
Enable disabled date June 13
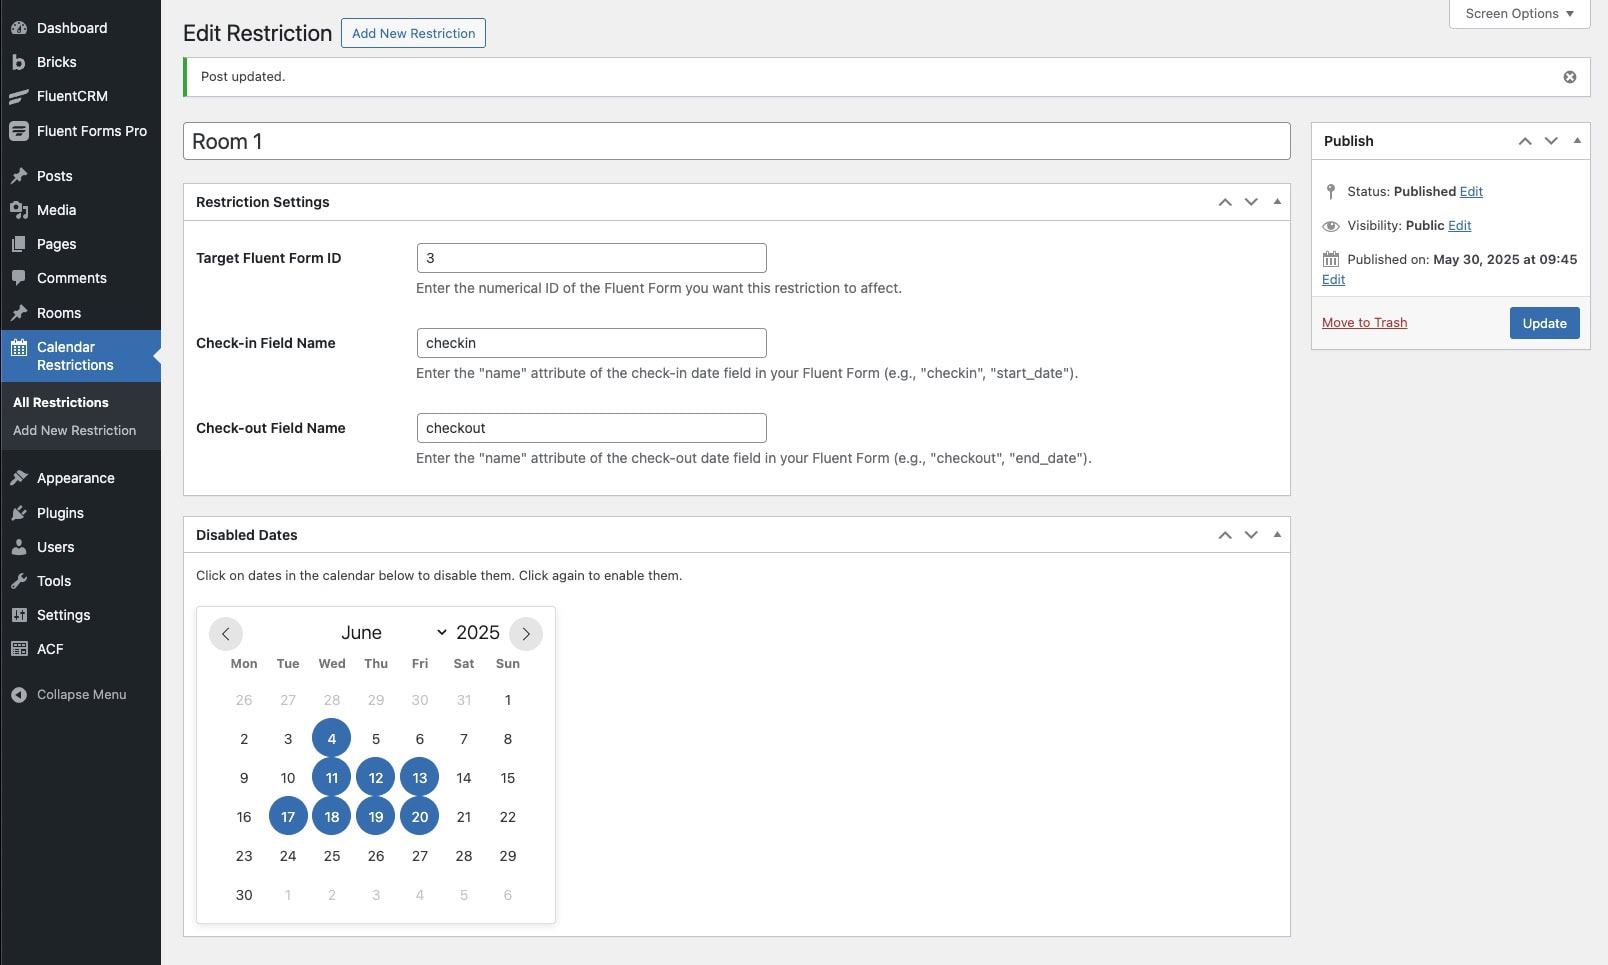click(420, 778)
